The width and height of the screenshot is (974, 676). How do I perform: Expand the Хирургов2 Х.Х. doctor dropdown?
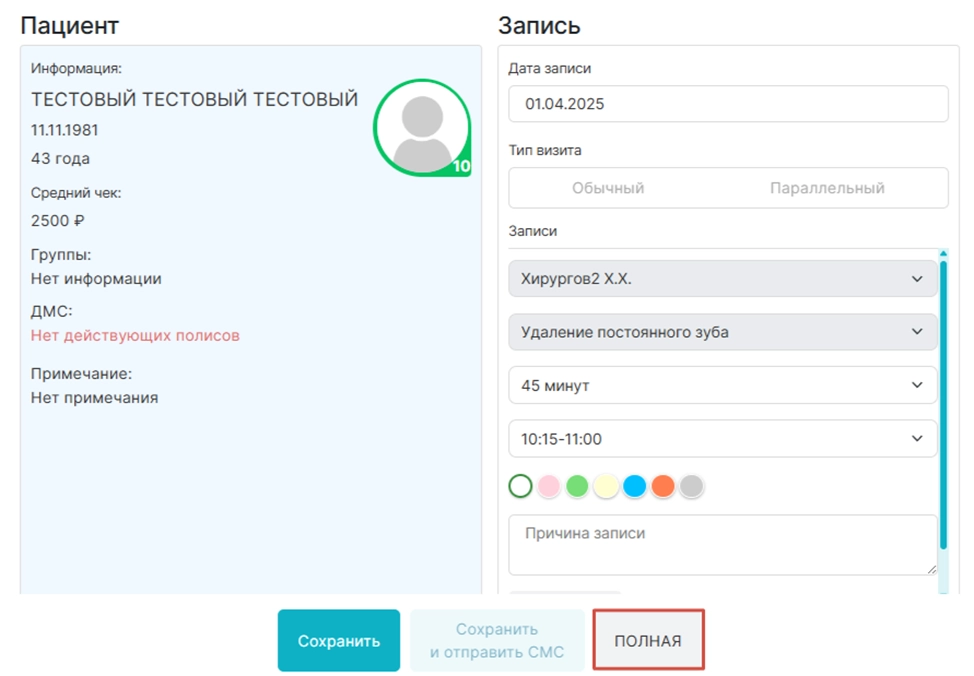[x=722, y=279]
